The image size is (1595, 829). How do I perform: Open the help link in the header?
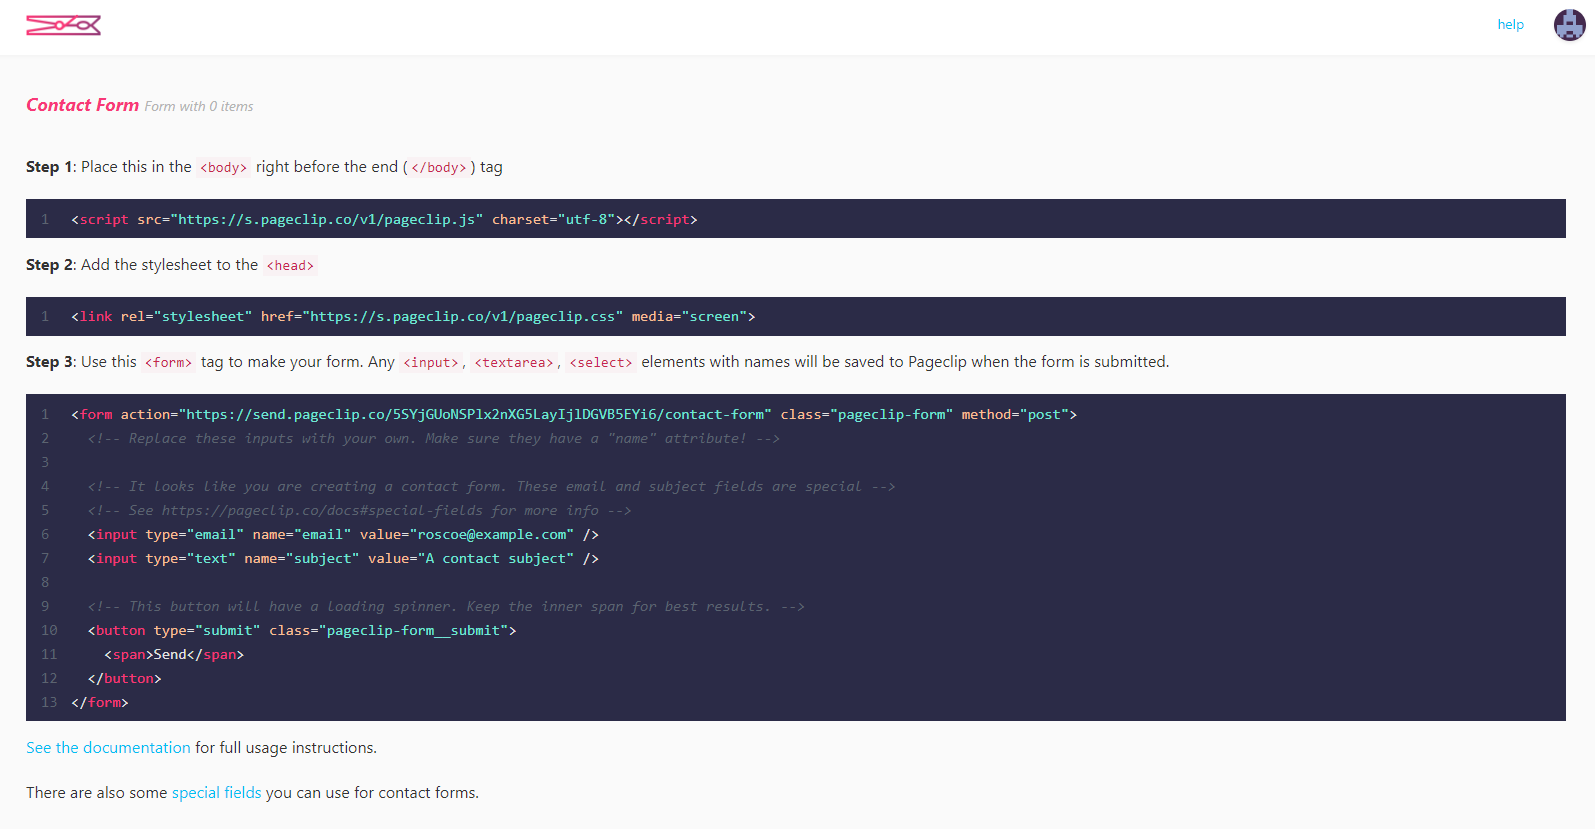pos(1510,25)
